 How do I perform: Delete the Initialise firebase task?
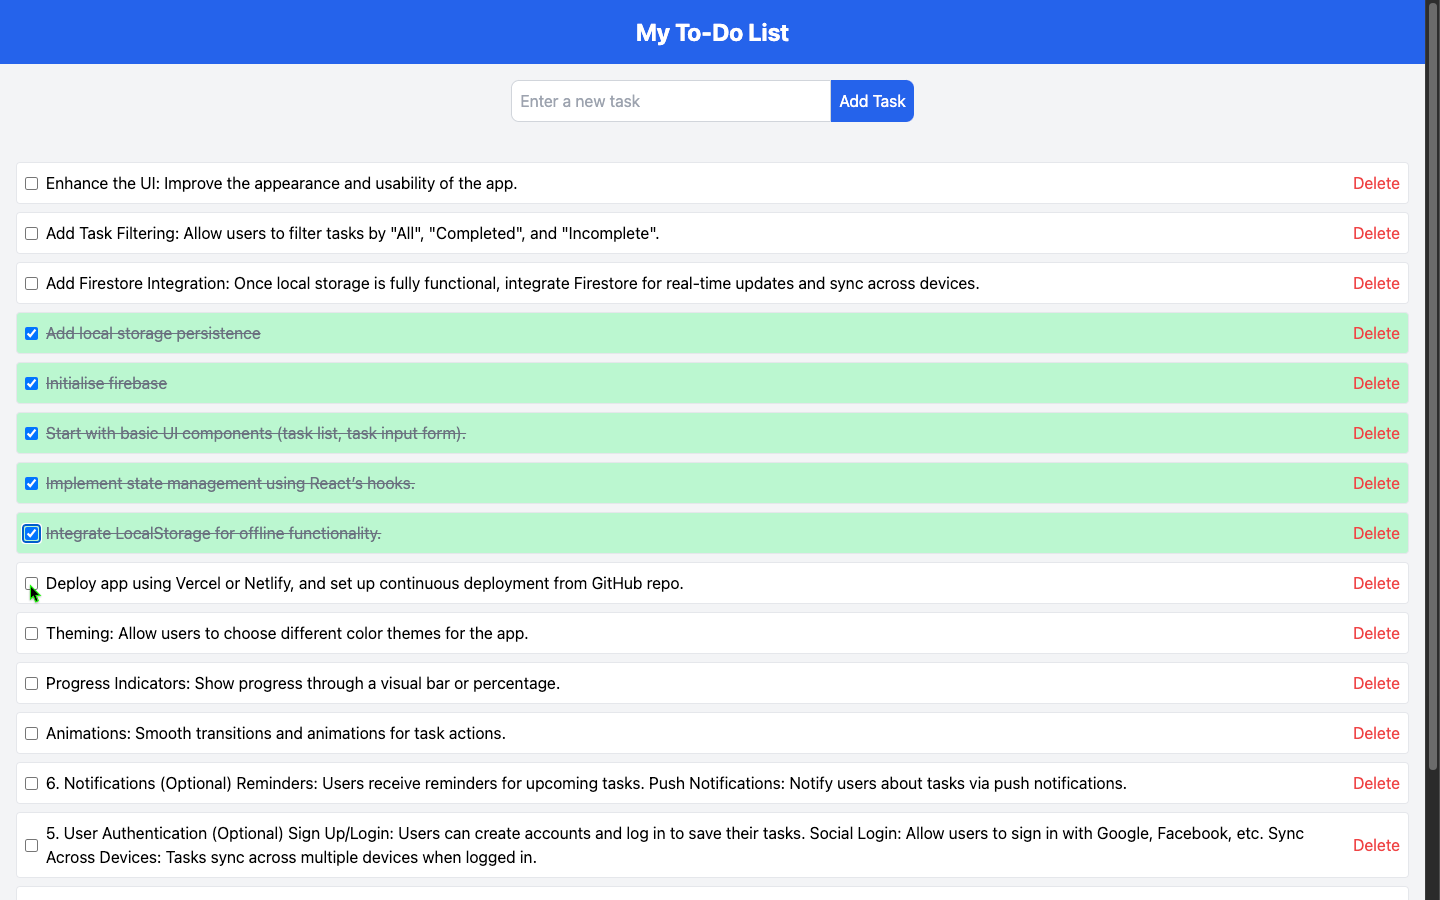point(1375,384)
